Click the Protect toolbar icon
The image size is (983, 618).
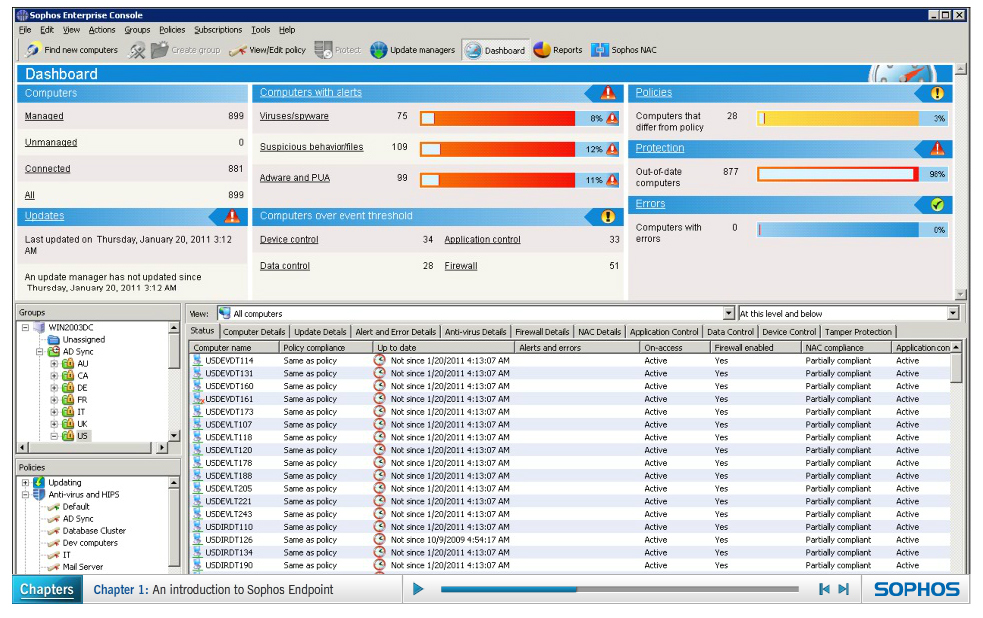[323, 50]
